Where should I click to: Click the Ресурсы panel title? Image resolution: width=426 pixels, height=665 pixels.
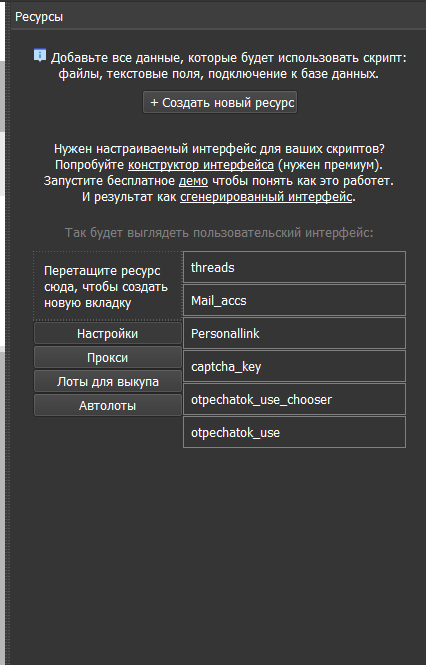point(39,17)
